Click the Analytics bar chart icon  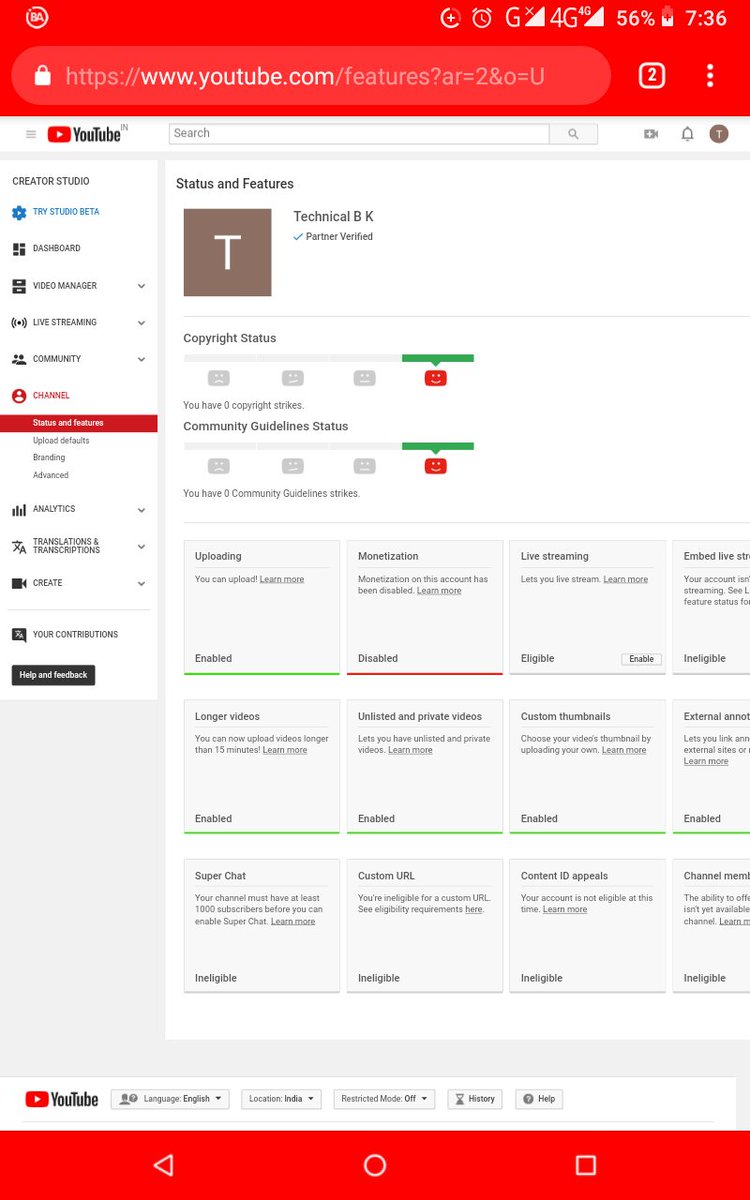[x=19, y=510]
